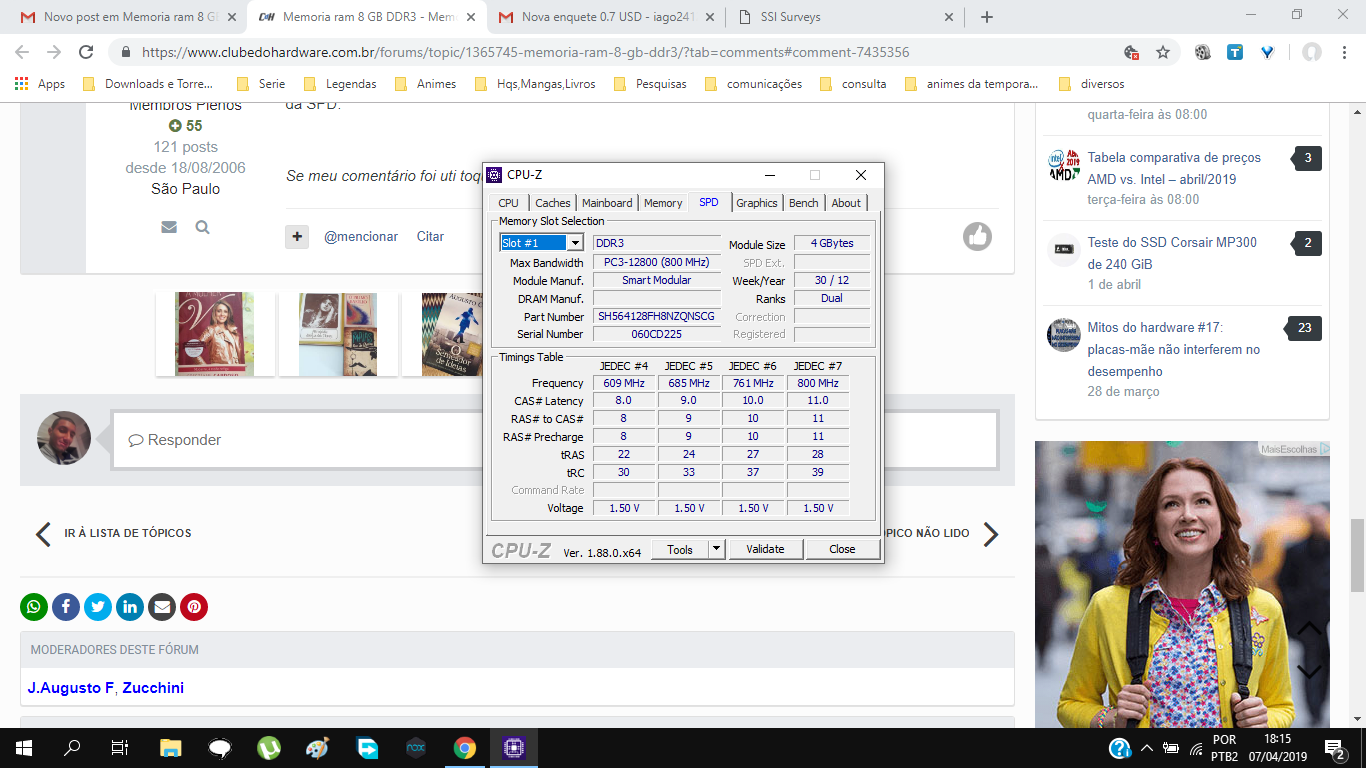Open the Pesquisas bookmark folder

pos(651,84)
